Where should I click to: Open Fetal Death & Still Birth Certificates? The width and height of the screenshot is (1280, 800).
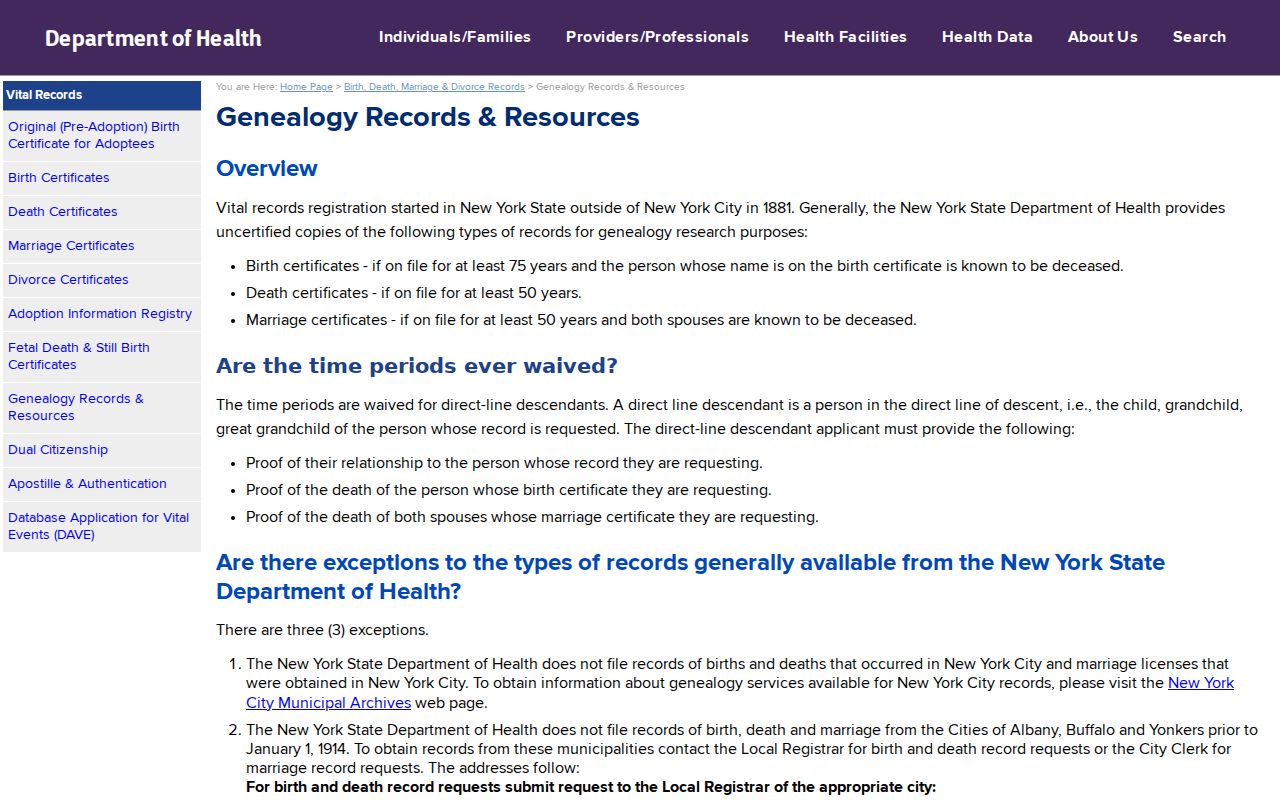click(x=102, y=356)
